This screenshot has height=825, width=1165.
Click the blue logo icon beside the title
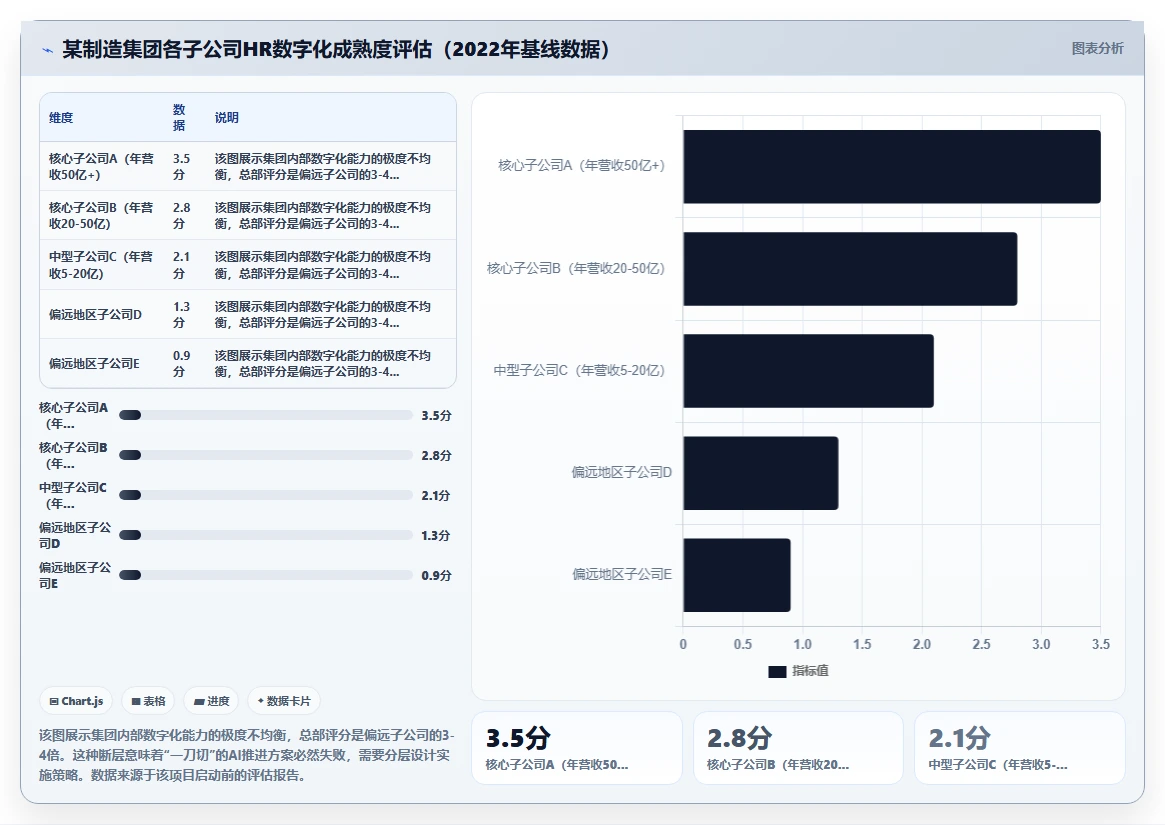click(x=48, y=51)
